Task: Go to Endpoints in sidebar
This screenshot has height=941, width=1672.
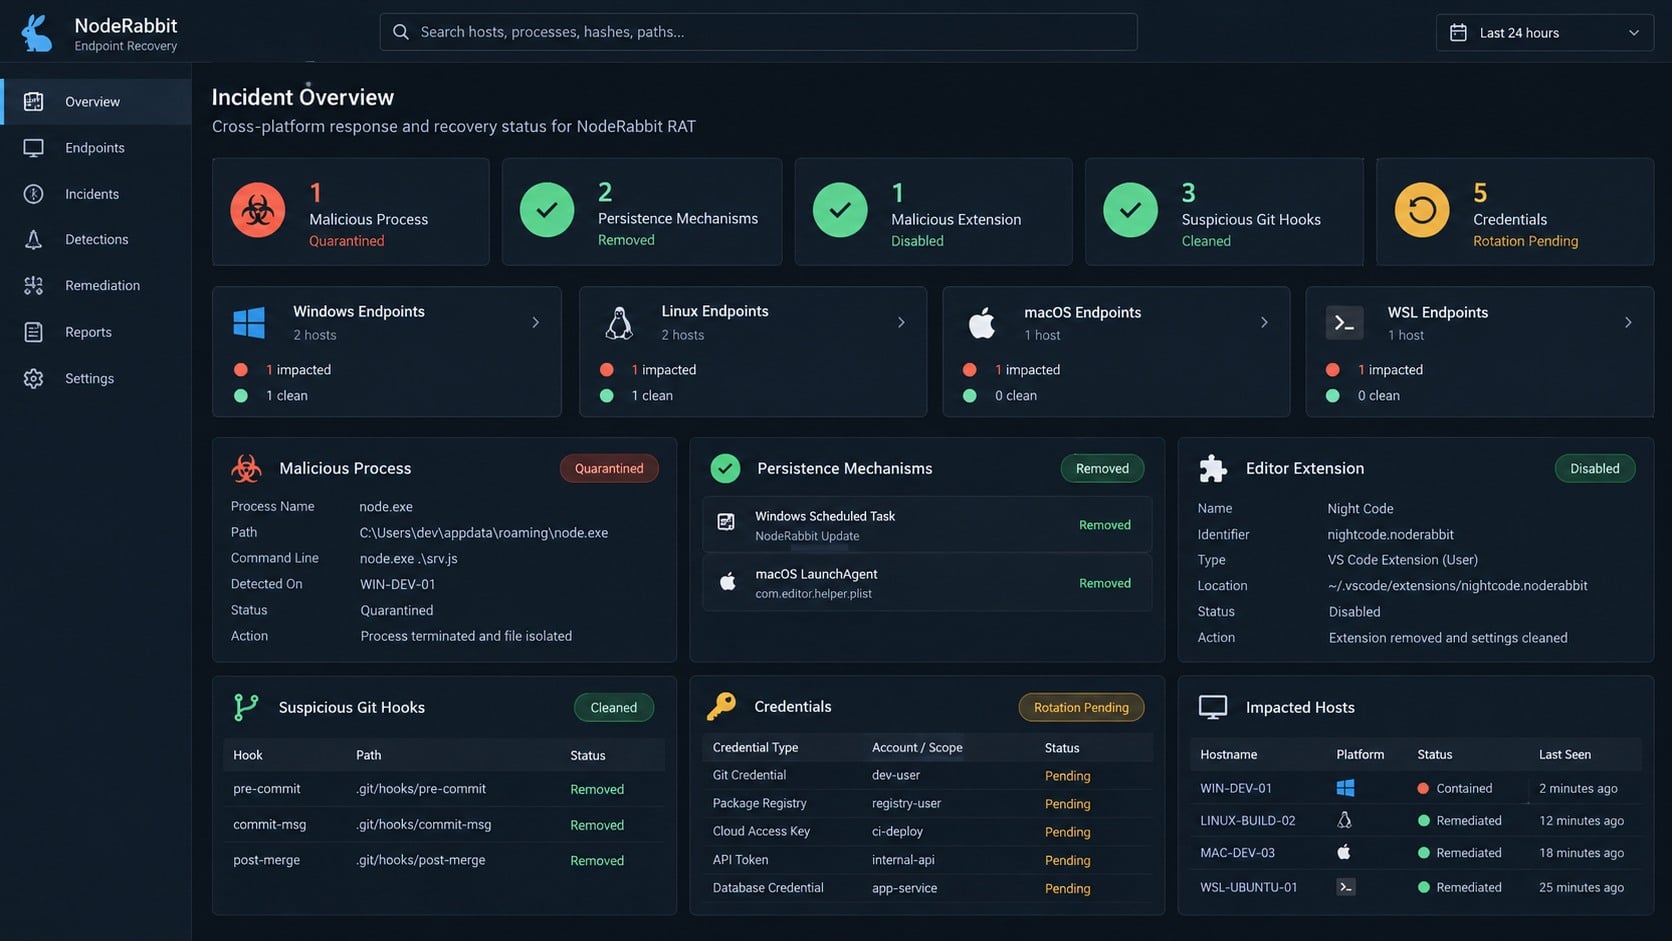Action: 96,148
